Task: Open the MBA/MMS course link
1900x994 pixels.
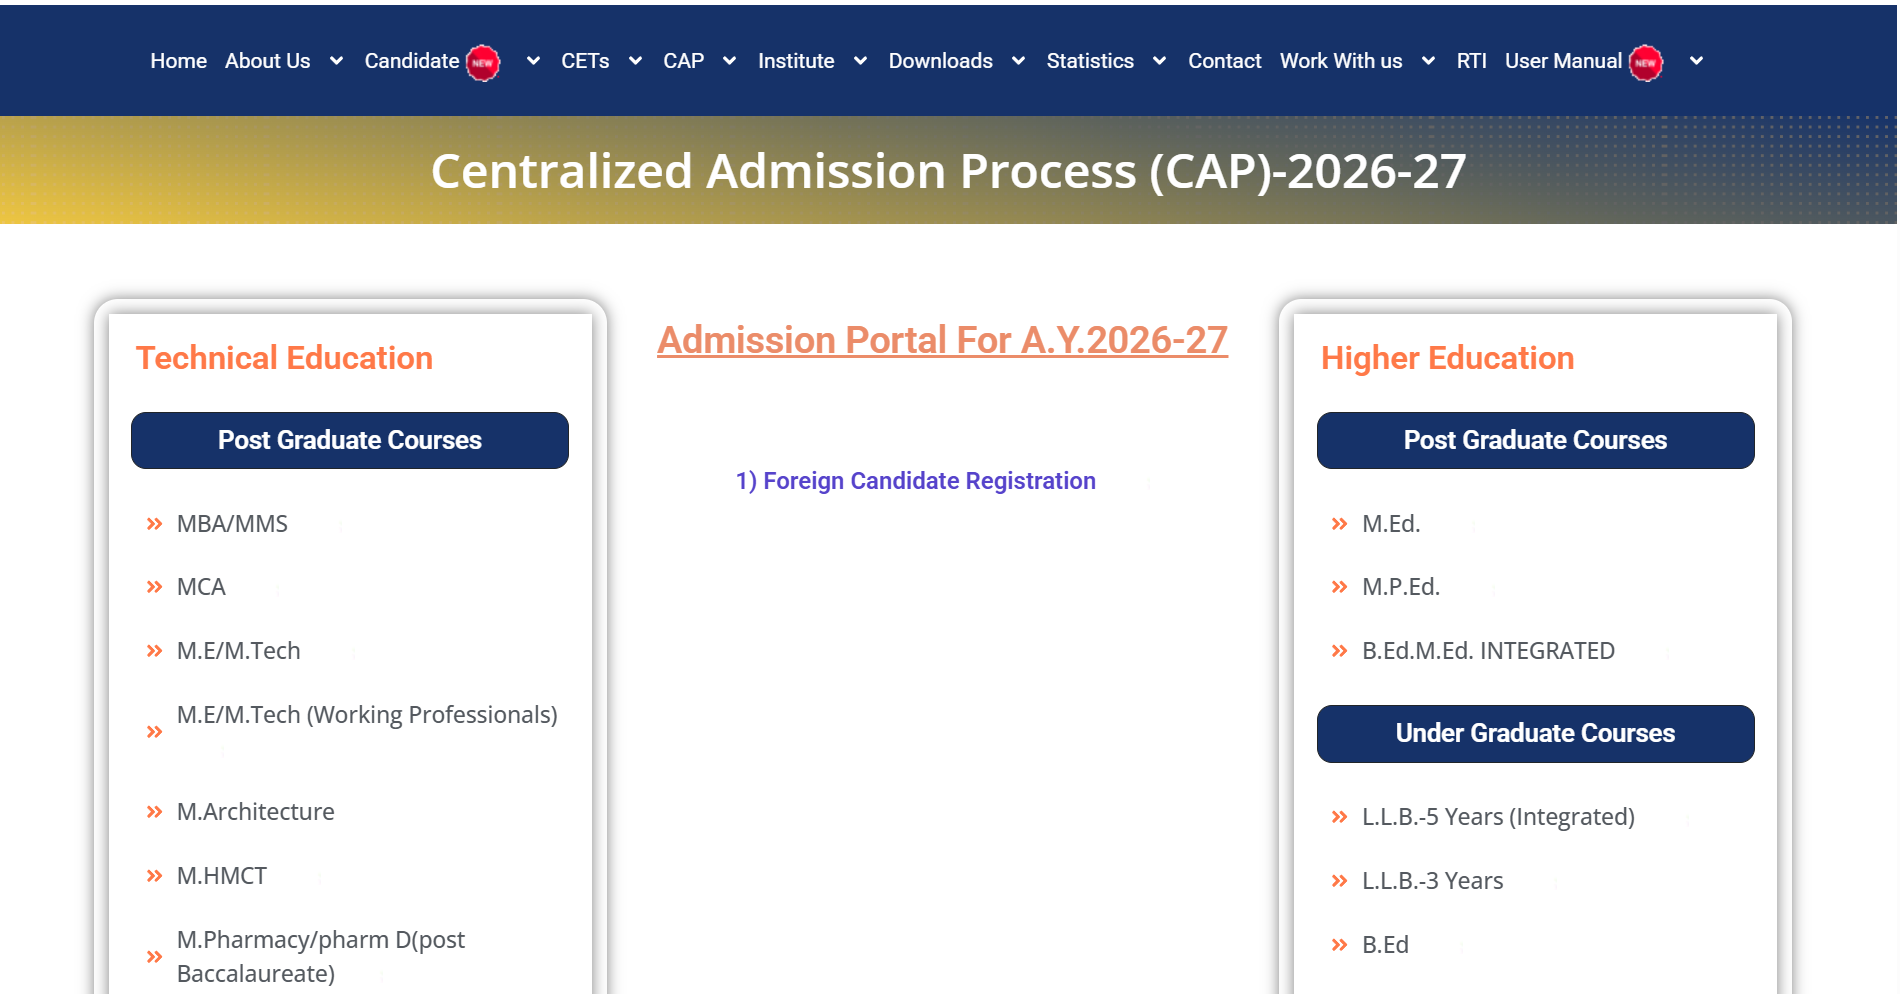Action: [x=232, y=524]
